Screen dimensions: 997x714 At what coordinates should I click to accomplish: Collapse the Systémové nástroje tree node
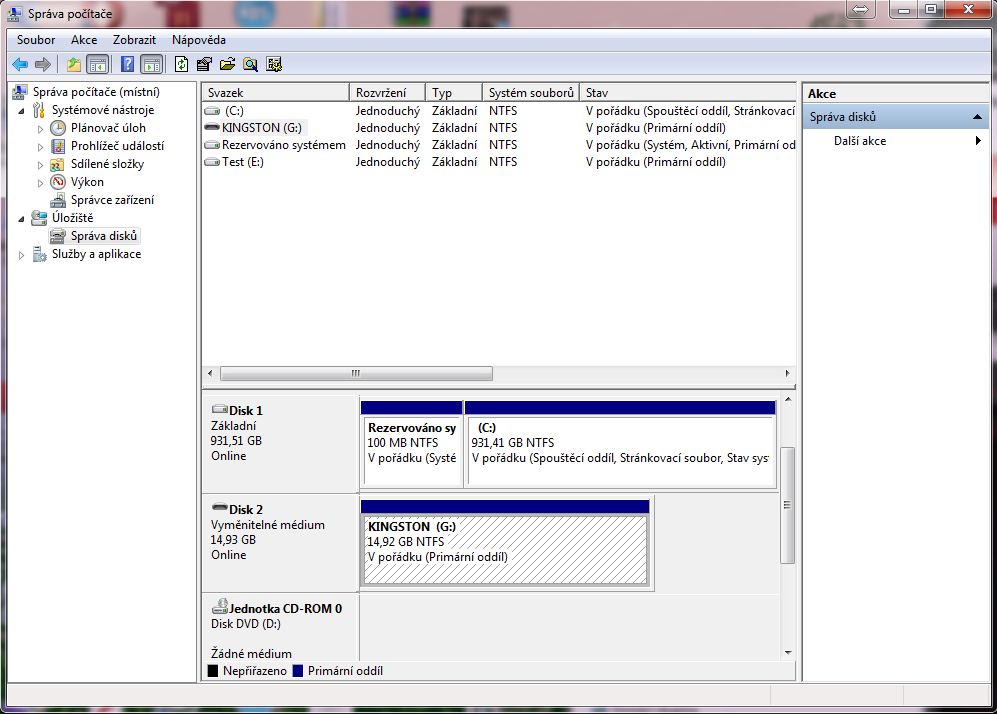21,111
